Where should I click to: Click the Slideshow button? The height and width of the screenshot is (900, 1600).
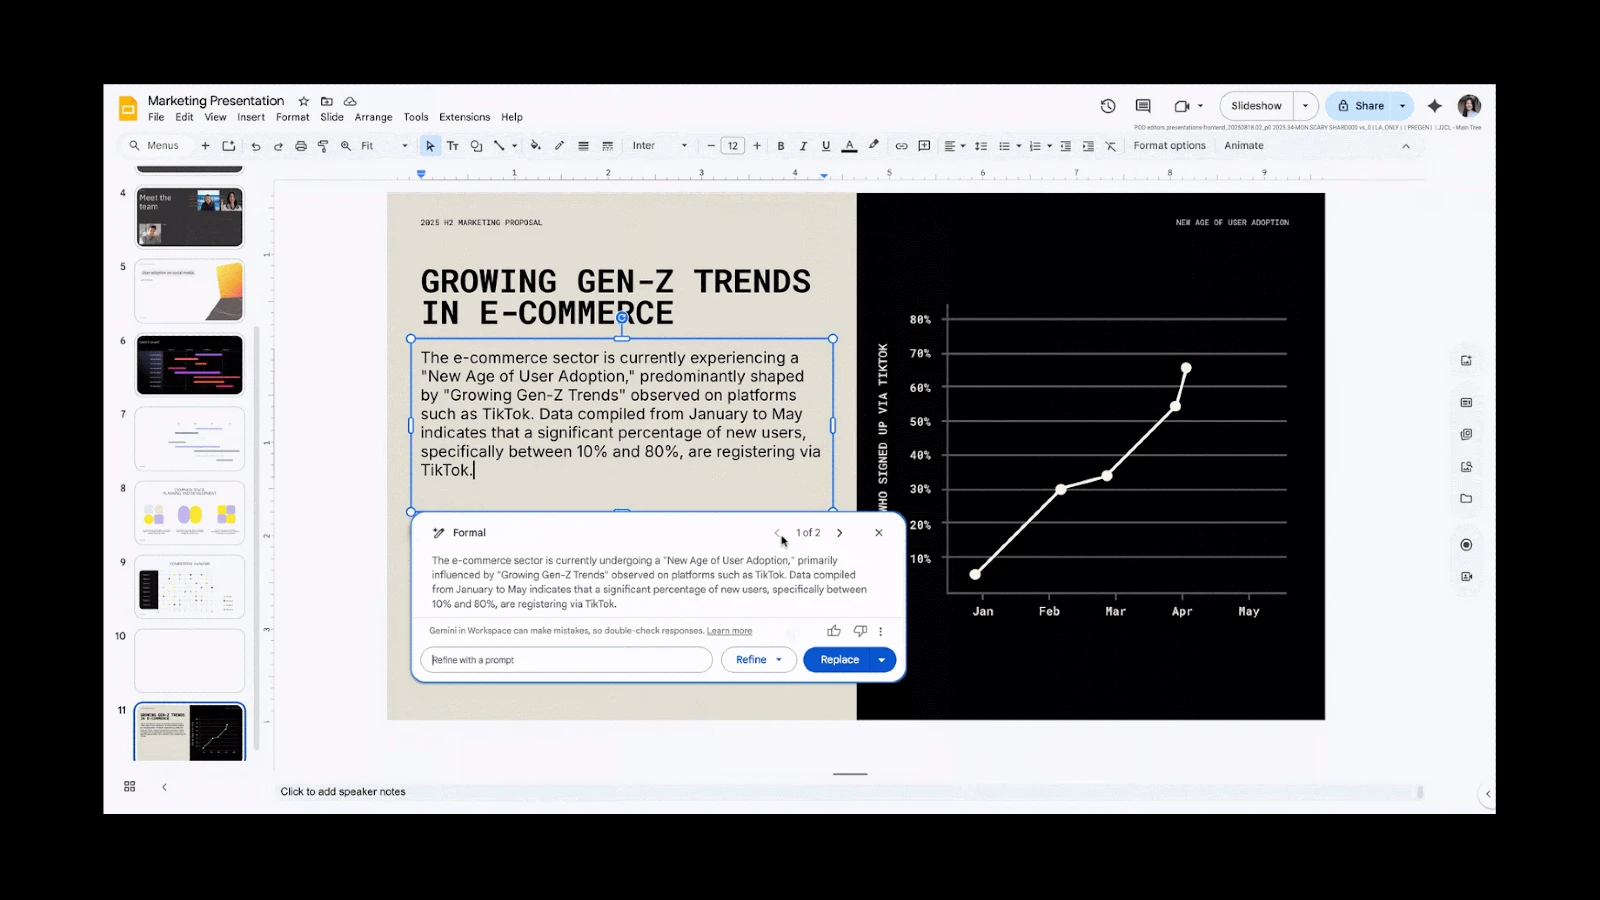pyautogui.click(x=1256, y=106)
